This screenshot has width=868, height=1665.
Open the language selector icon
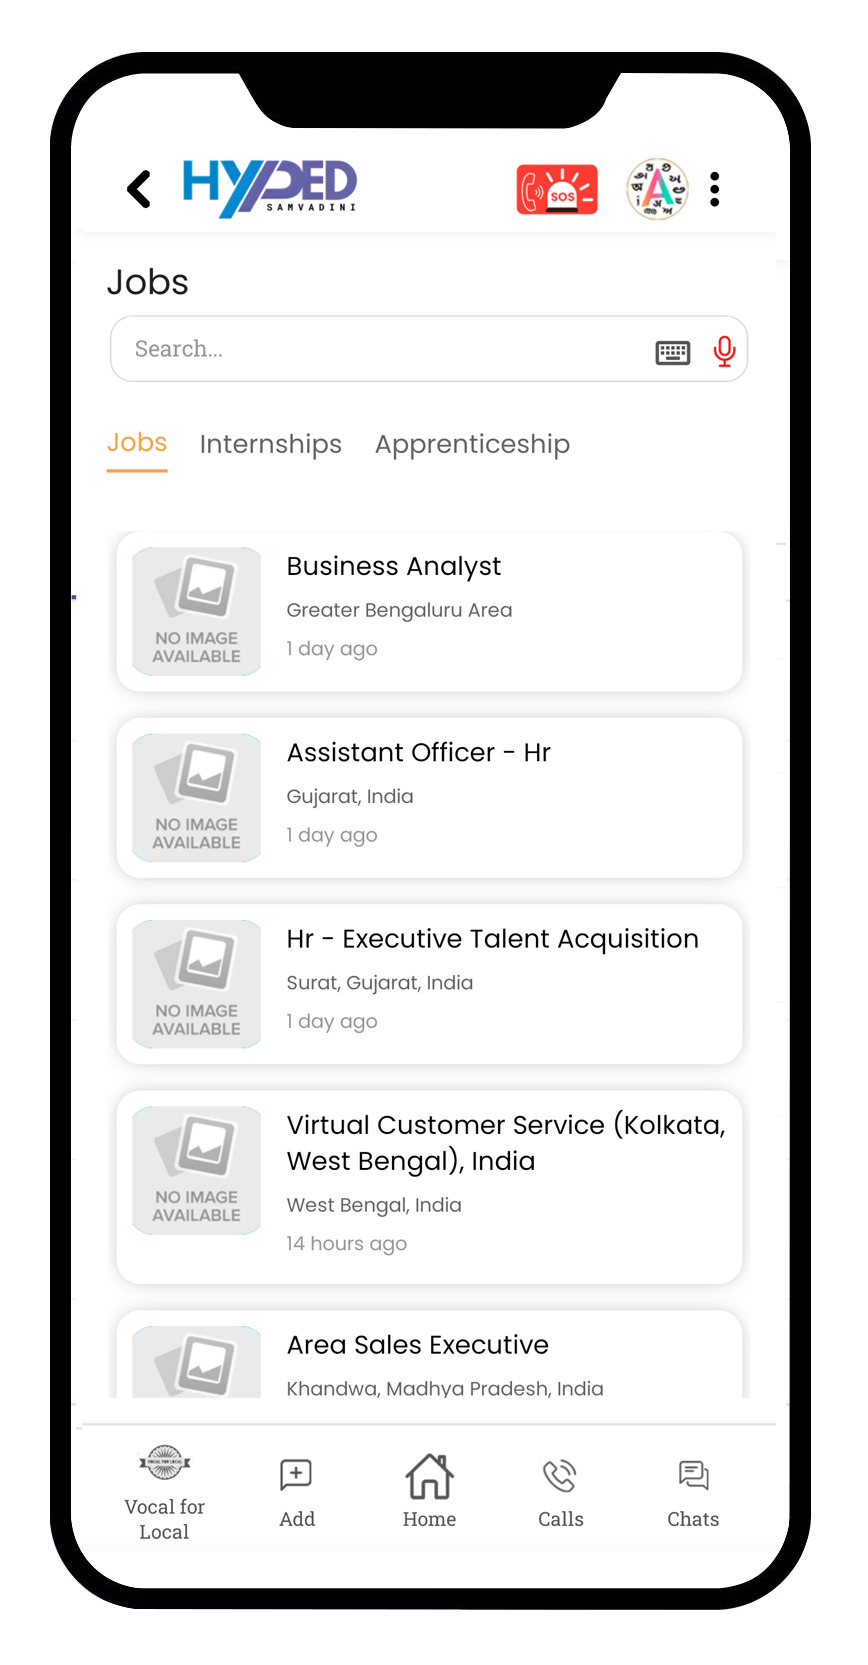click(x=657, y=189)
